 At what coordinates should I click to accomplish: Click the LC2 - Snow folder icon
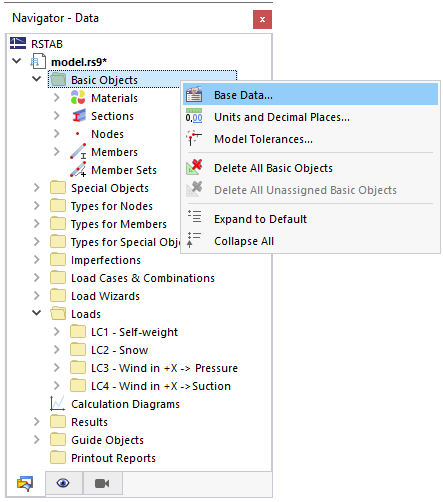[x=78, y=350]
